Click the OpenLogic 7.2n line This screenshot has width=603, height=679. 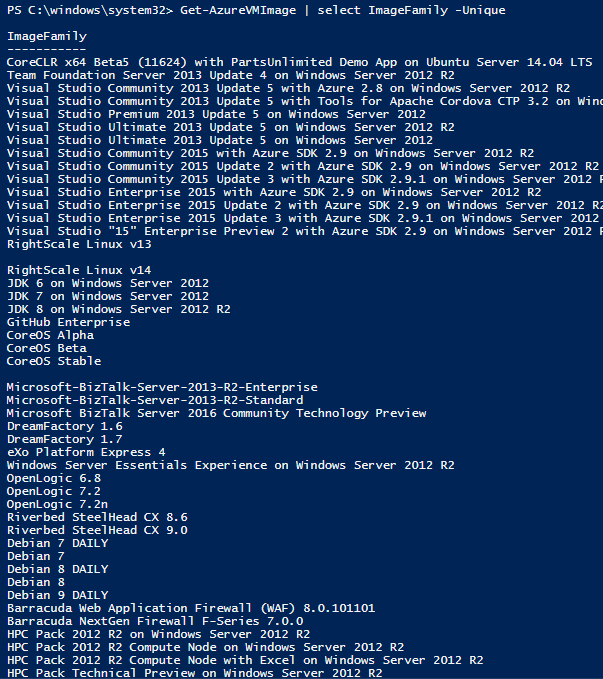pos(57,504)
